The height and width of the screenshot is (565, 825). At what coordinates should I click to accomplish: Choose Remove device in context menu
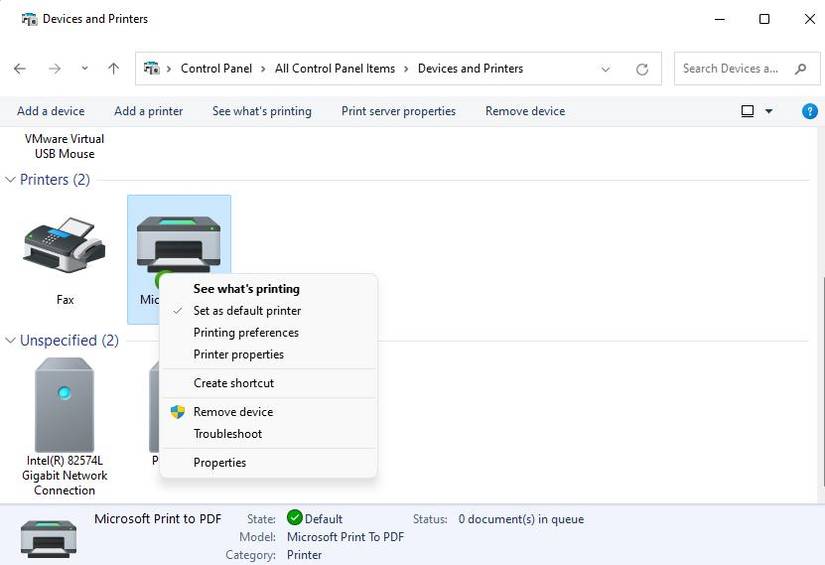pyautogui.click(x=268, y=412)
